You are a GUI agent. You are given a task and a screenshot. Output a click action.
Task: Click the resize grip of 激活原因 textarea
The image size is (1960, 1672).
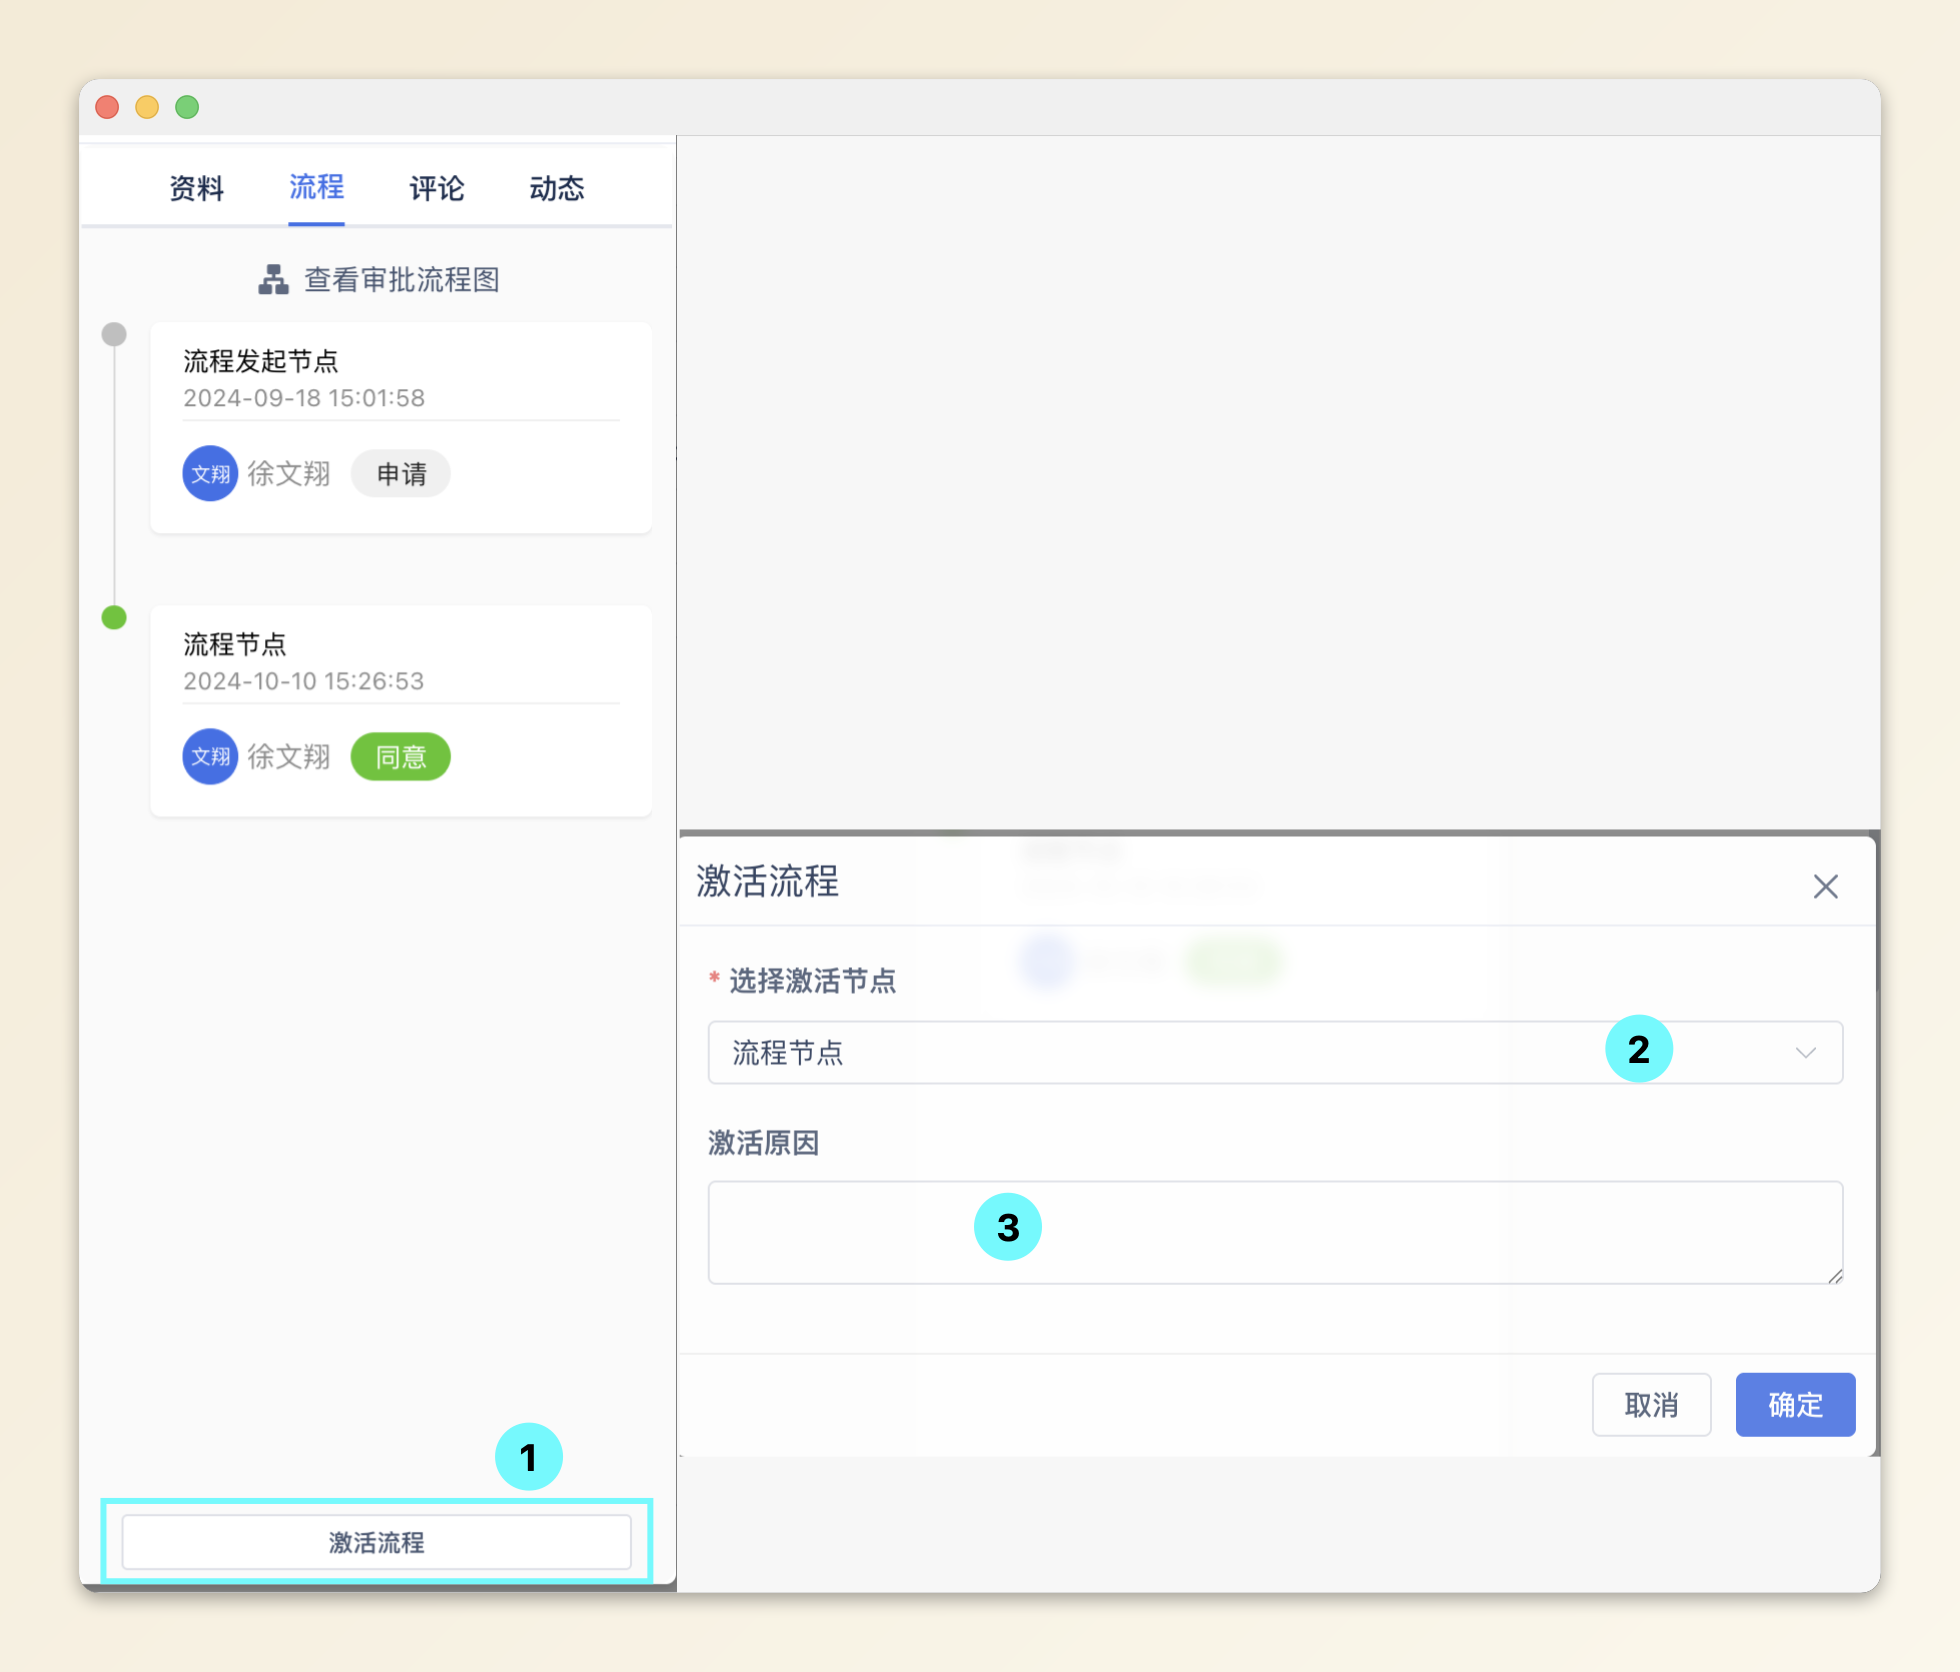(x=1834, y=1275)
